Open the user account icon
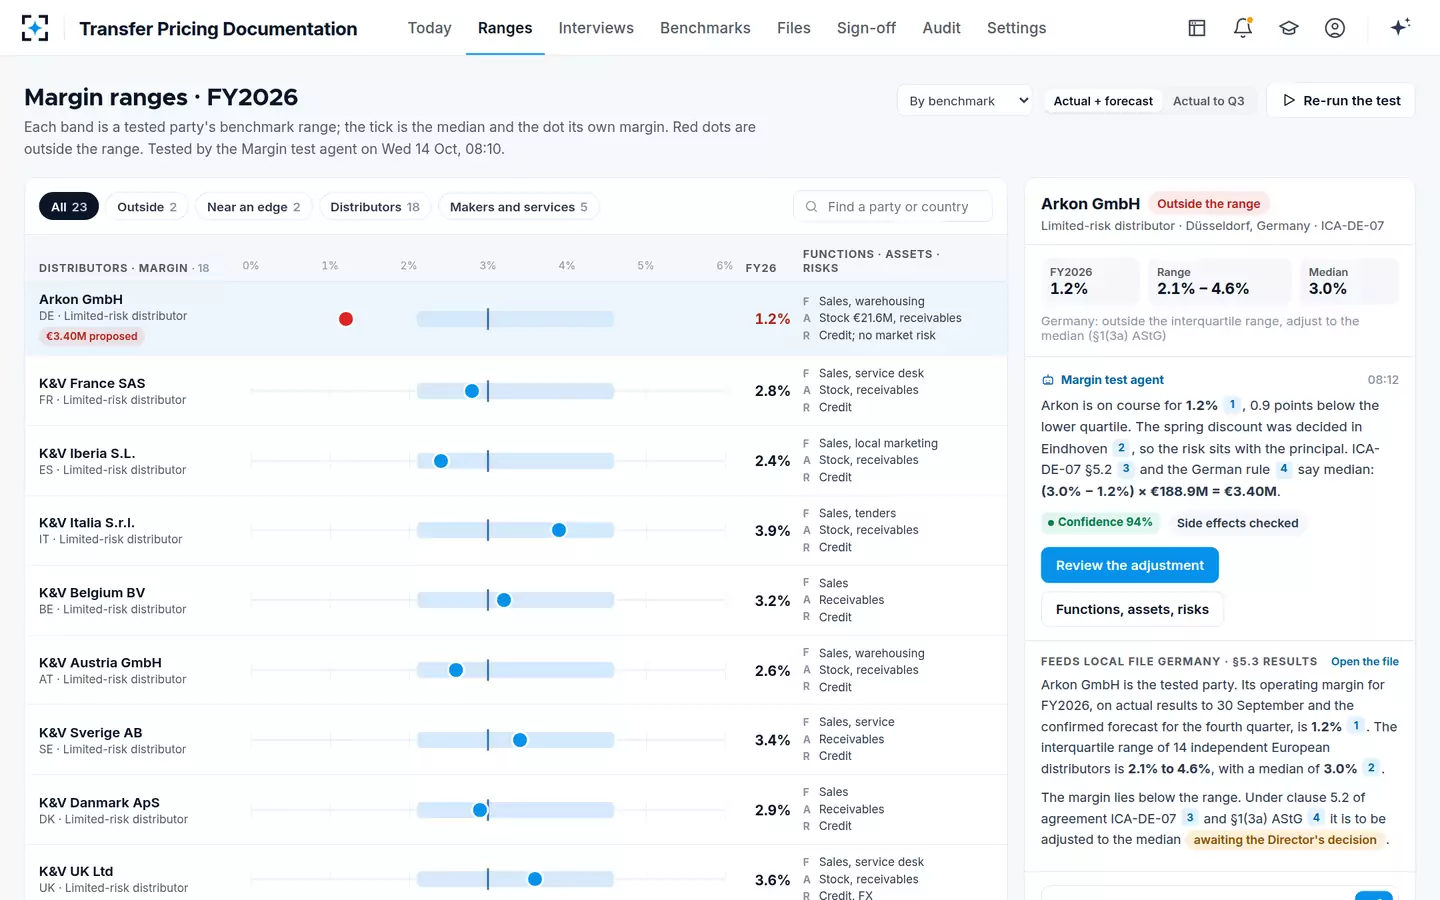Viewport: 1440px width, 900px height. 1335,28
